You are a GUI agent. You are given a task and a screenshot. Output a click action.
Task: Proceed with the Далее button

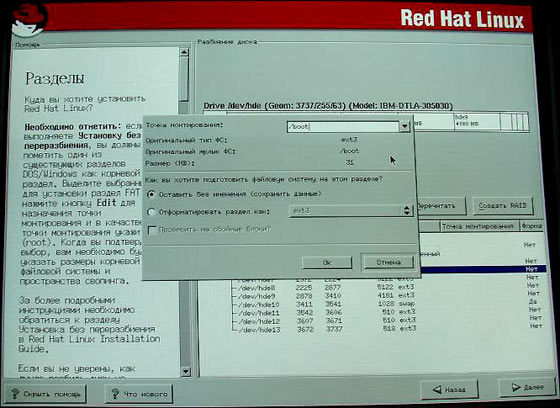click(x=527, y=387)
